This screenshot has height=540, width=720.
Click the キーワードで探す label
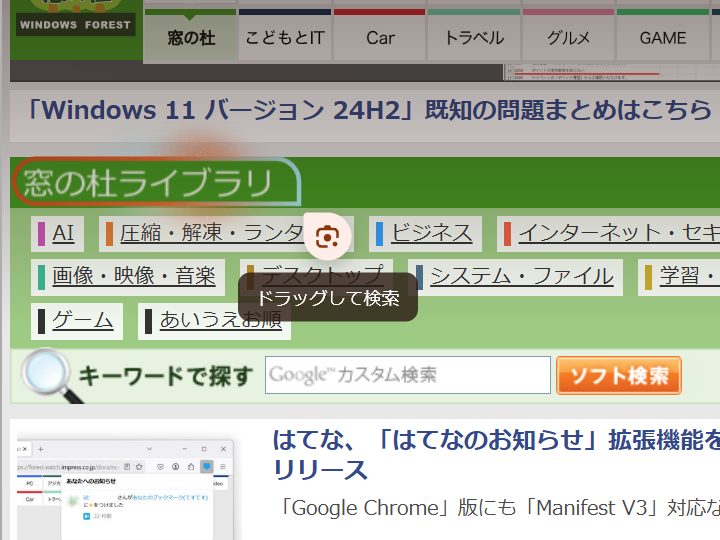tap(166, 376)
